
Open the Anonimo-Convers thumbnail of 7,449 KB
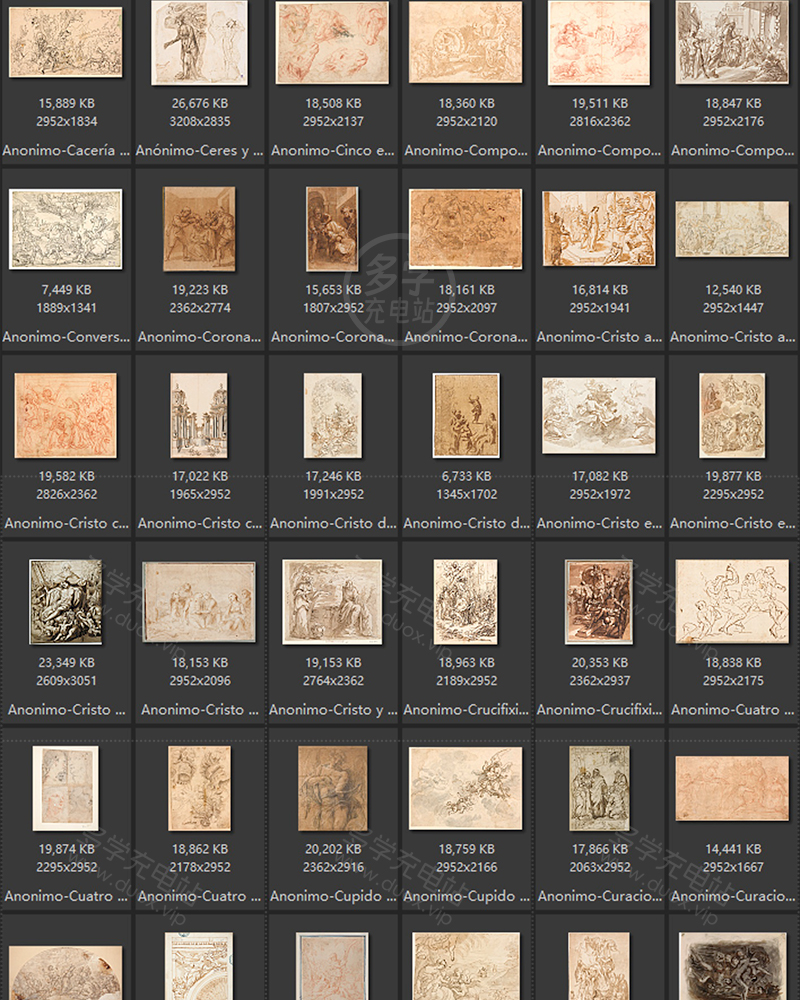[66, 229]
